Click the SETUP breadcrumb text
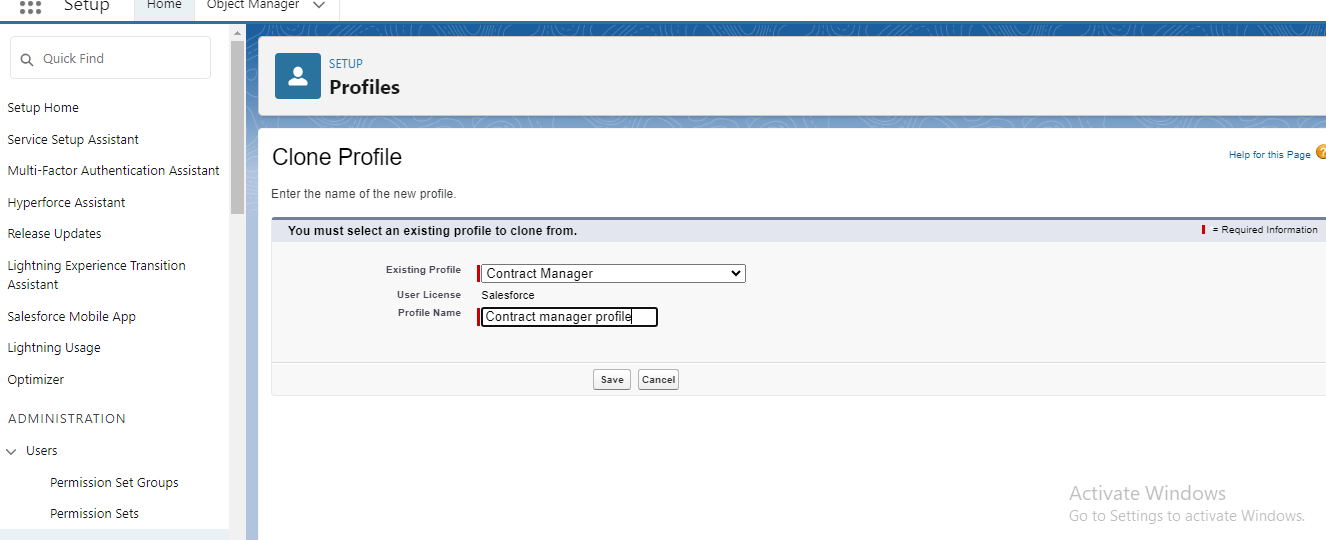 point(346,64)
